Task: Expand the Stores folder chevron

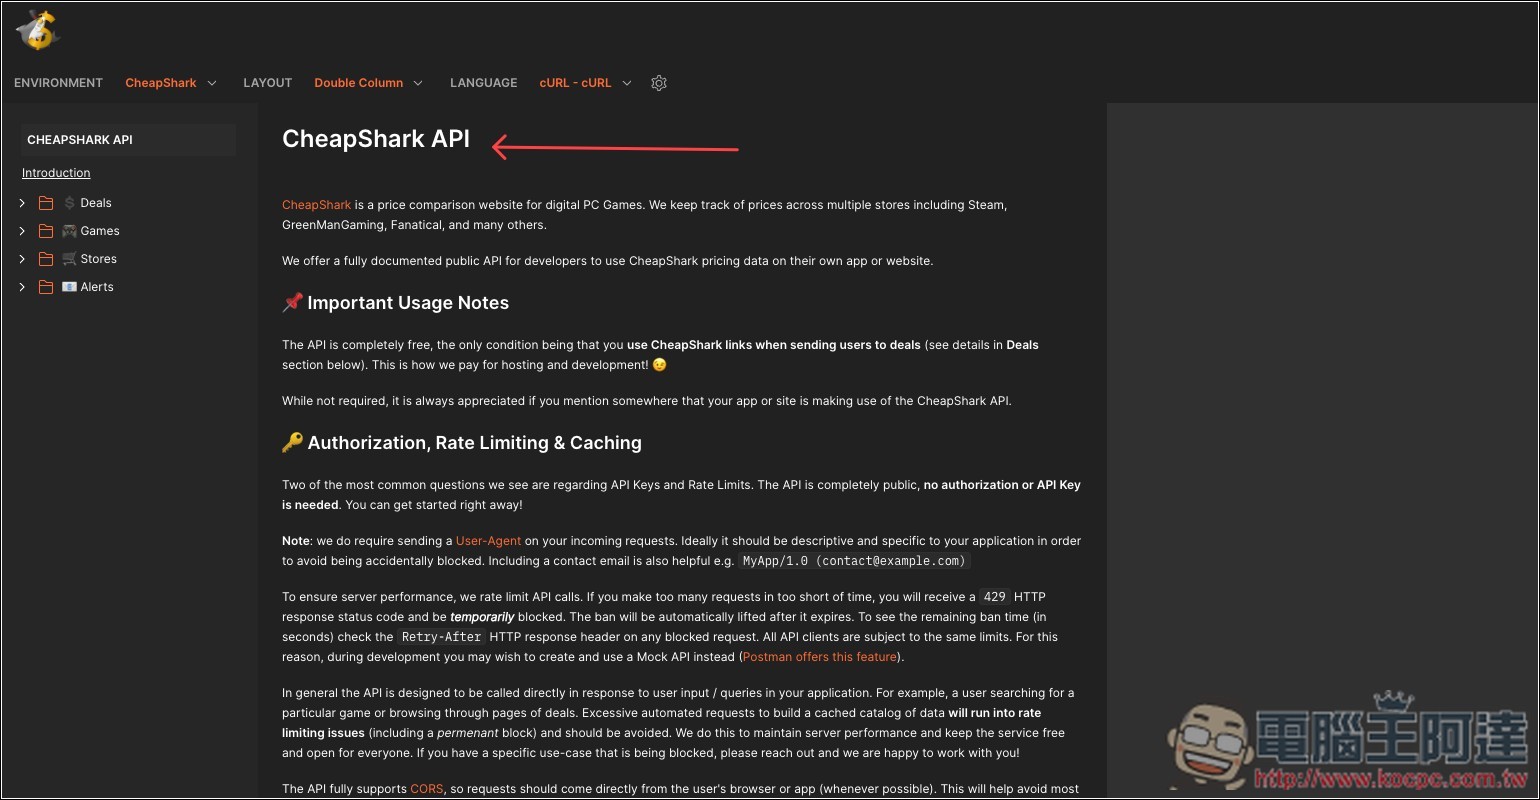Action: click(22, 259)
